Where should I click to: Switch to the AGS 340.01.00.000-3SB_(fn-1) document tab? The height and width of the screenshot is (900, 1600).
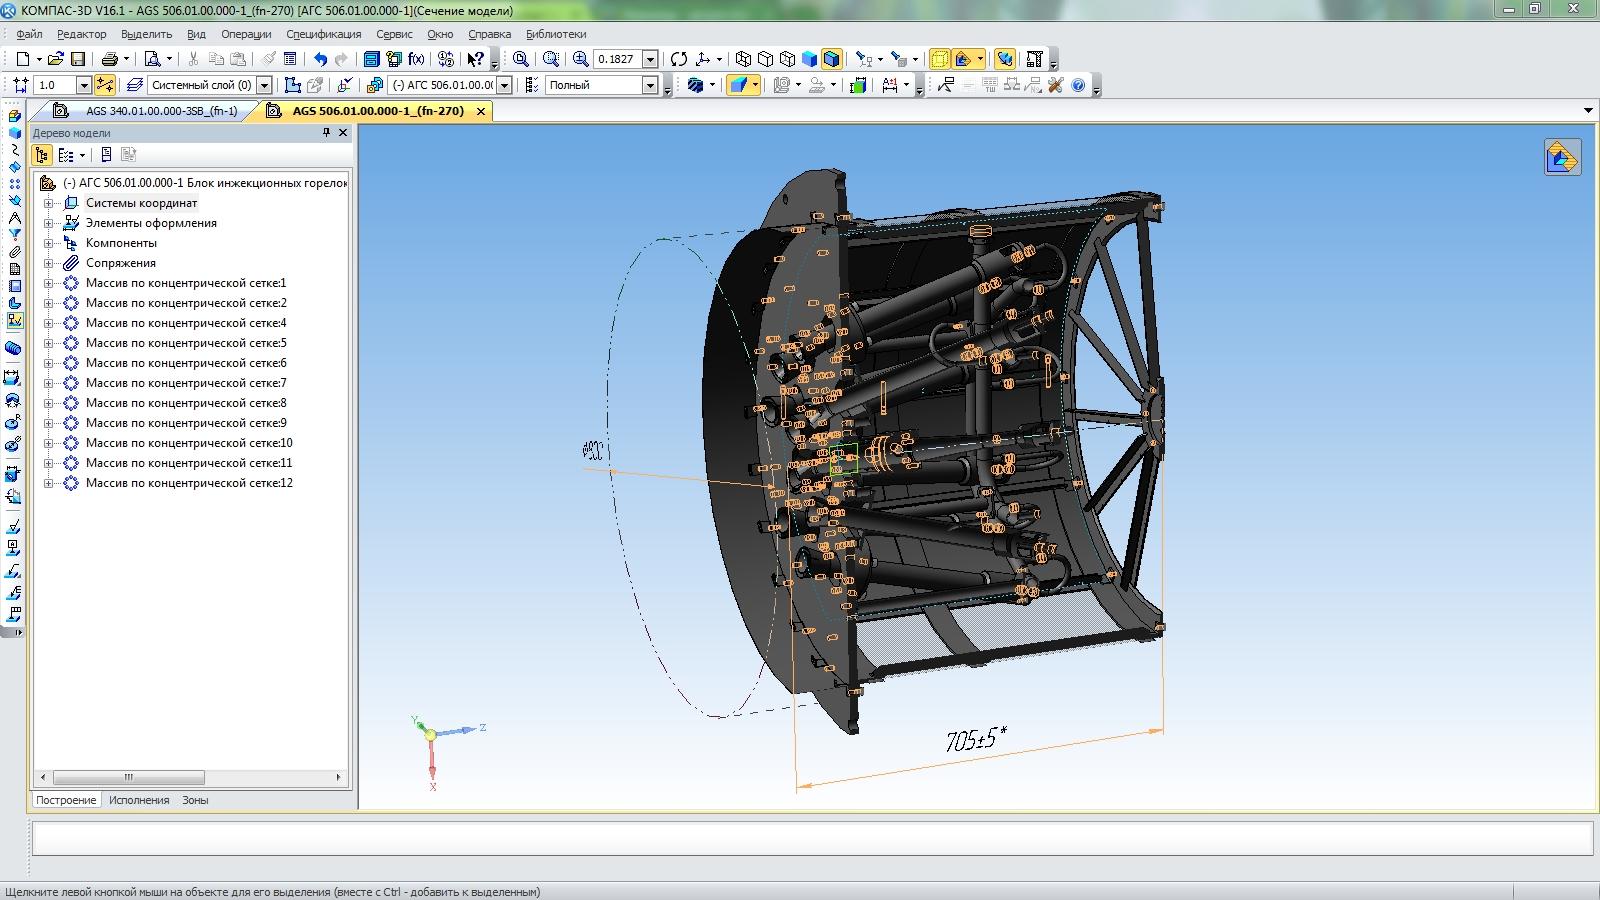161,111
